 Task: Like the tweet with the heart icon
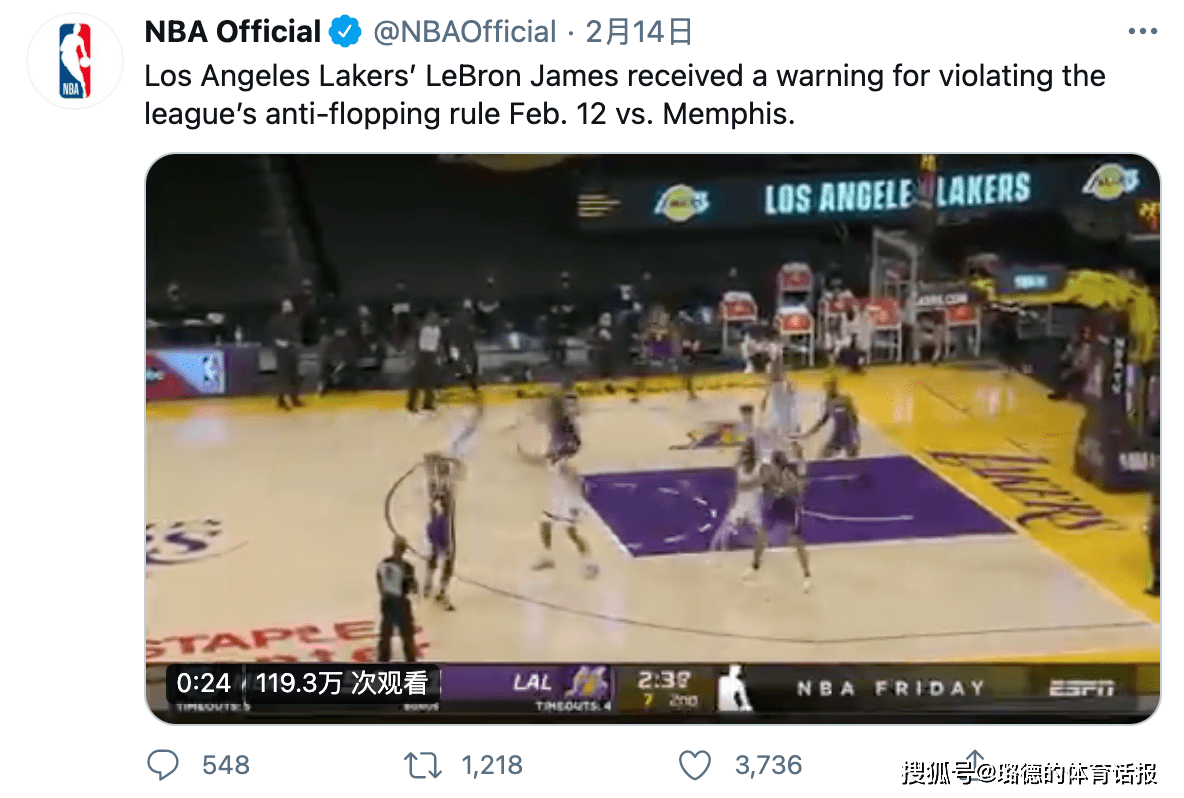coord(694,766)
